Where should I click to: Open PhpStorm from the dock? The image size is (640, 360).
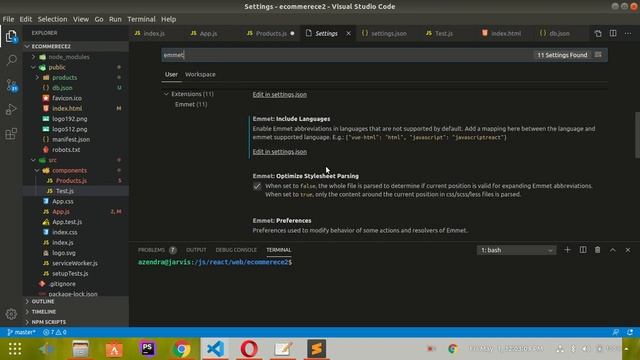[148, 349]
